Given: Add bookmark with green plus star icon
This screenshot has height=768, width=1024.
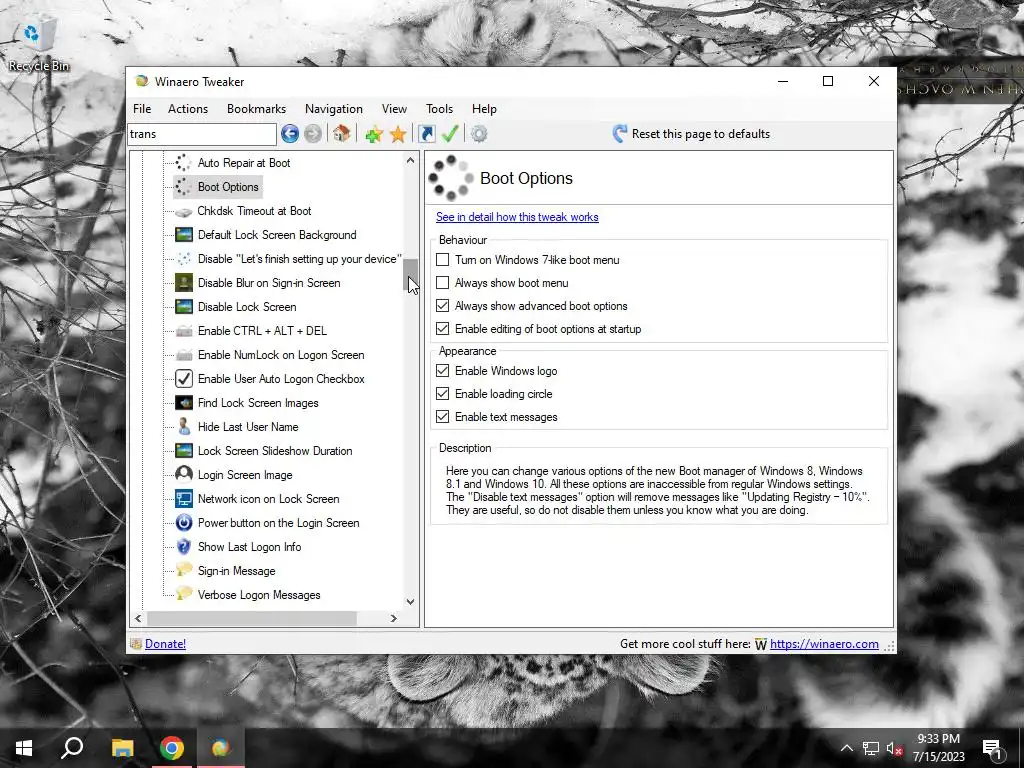Looking at the screenshot, I should click(x=374, y=135).
